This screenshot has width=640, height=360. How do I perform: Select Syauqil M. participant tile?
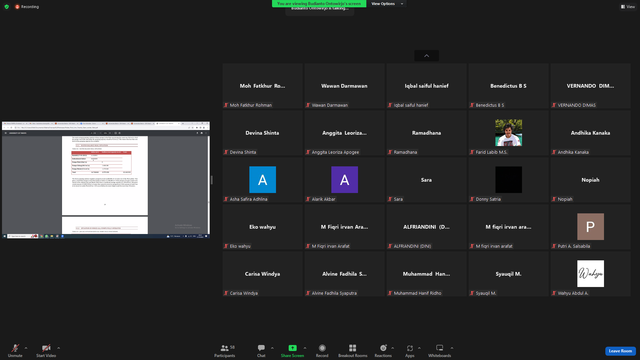coord(508,273)
